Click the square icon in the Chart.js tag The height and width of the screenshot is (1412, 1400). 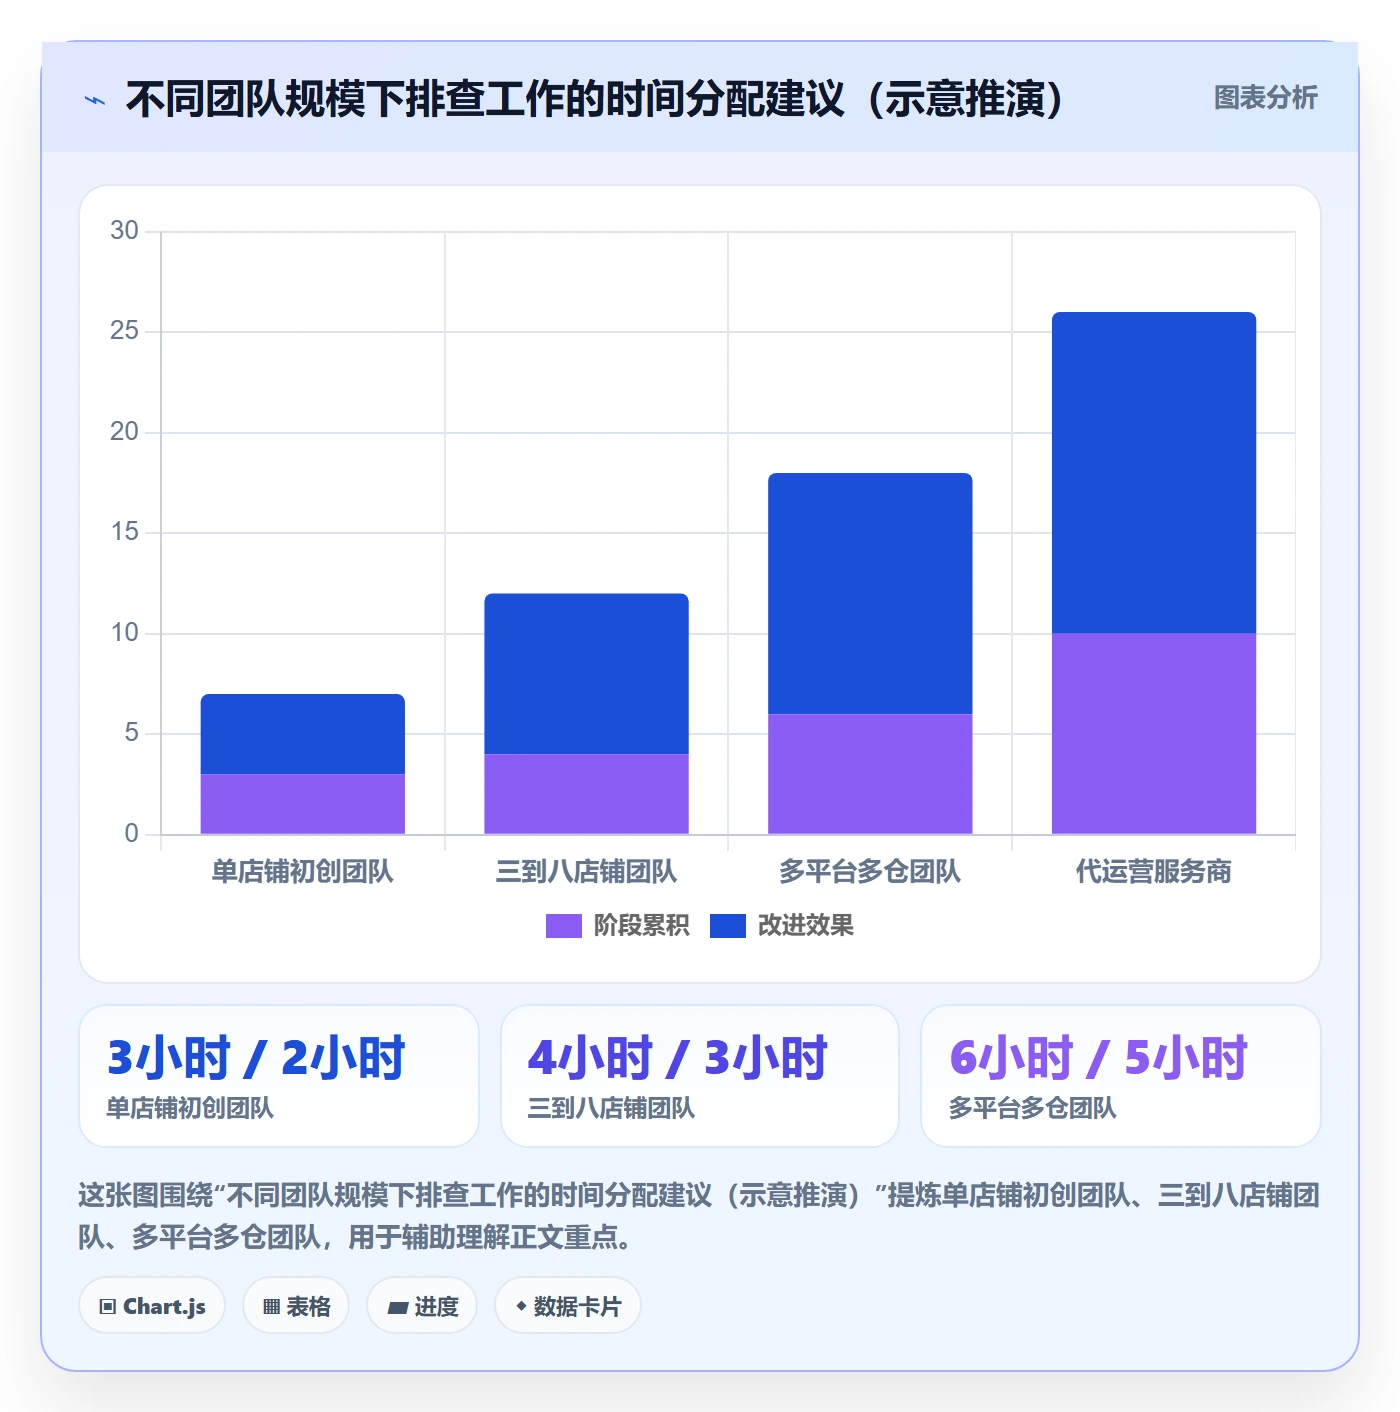point(108,1307)
